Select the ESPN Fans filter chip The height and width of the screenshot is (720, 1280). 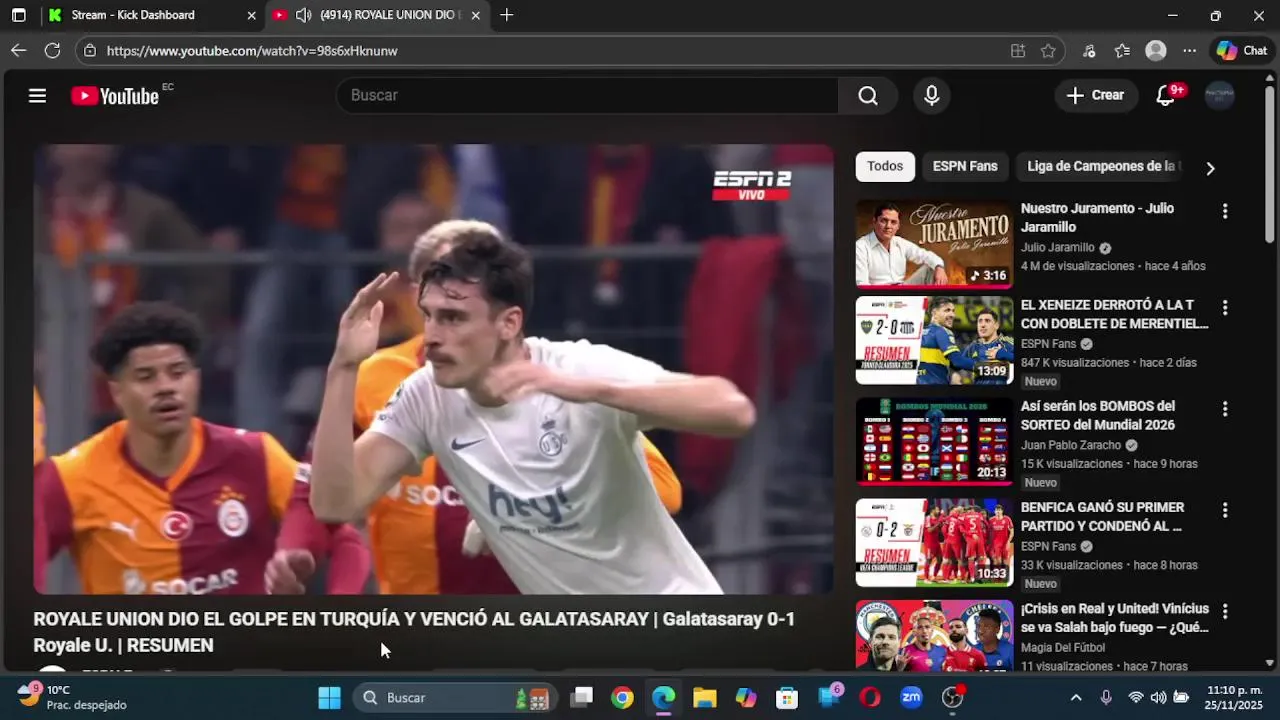coord(965,166)
